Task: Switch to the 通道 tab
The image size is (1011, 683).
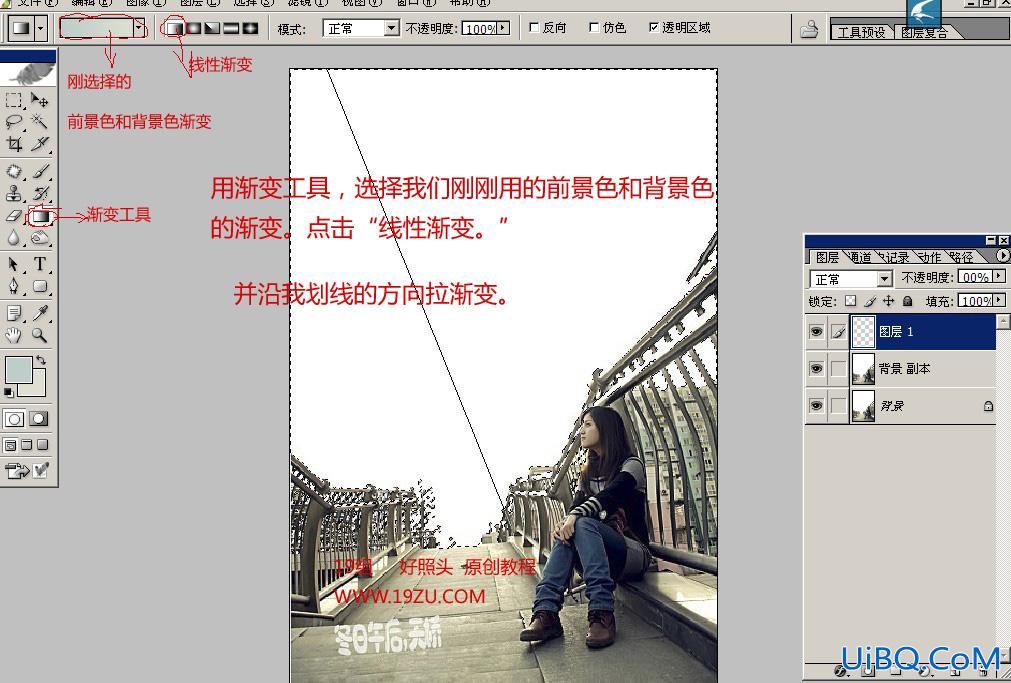Action: tap(861, 257)
